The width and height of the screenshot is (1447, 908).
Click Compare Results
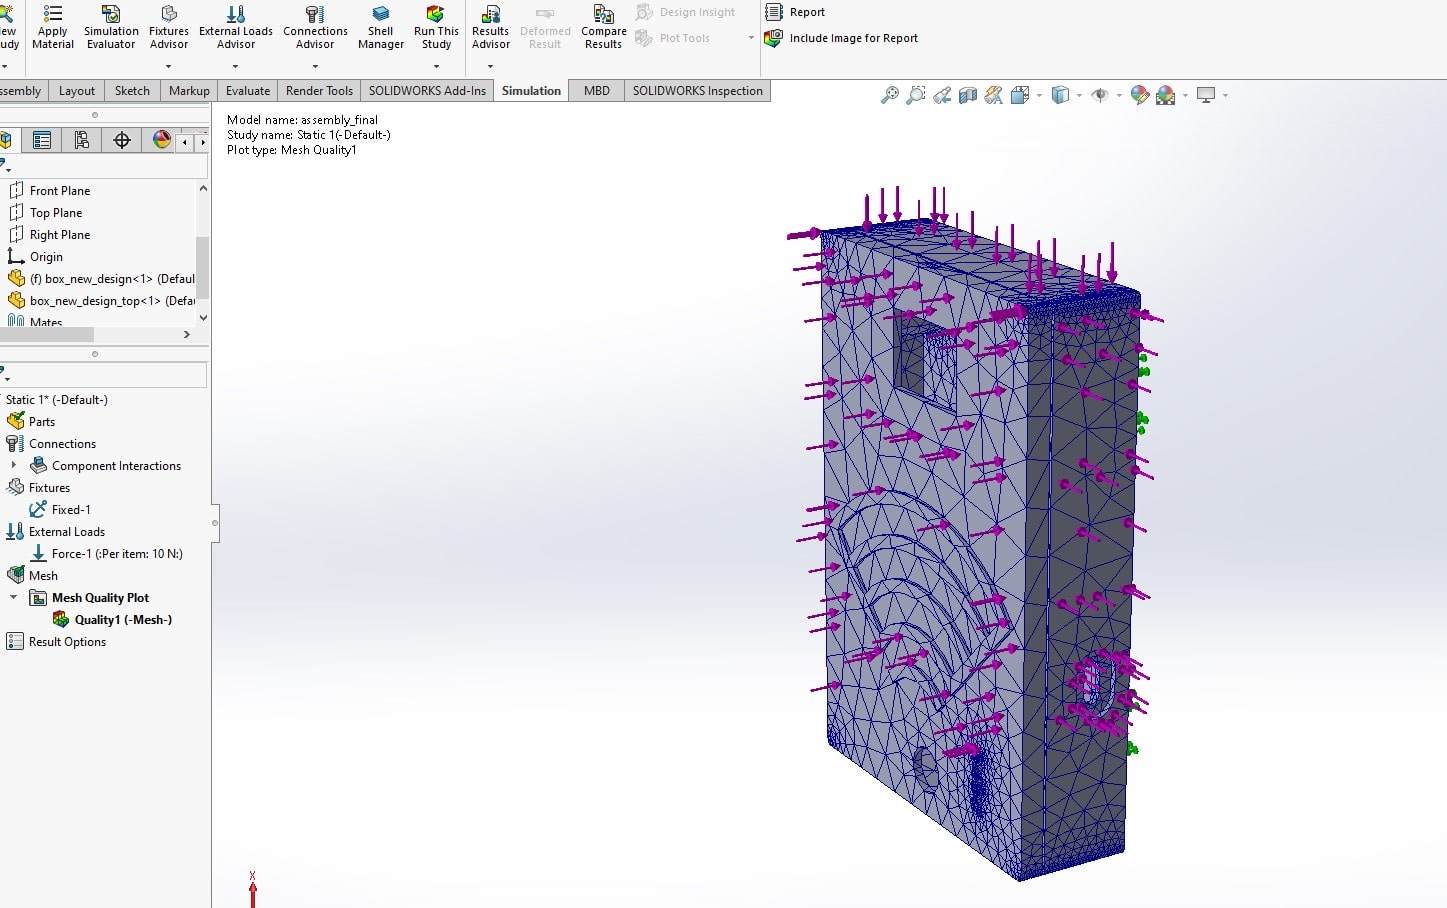click(604, 27)
